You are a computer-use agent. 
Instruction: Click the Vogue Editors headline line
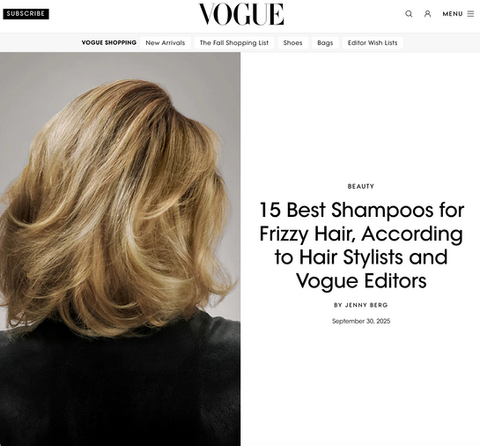click(x=361, y=281)
